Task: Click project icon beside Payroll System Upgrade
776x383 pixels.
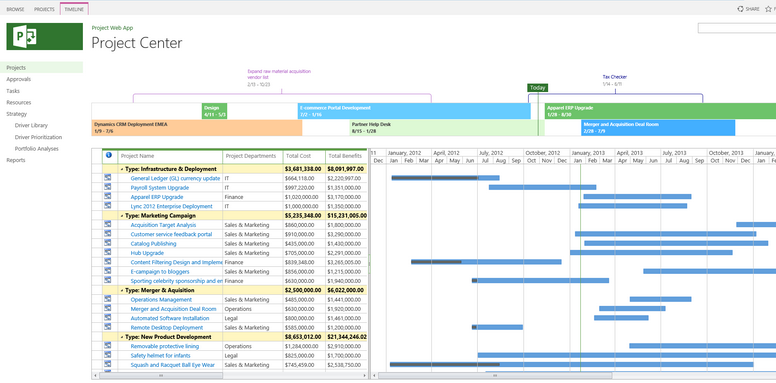Action: (108, 187)
